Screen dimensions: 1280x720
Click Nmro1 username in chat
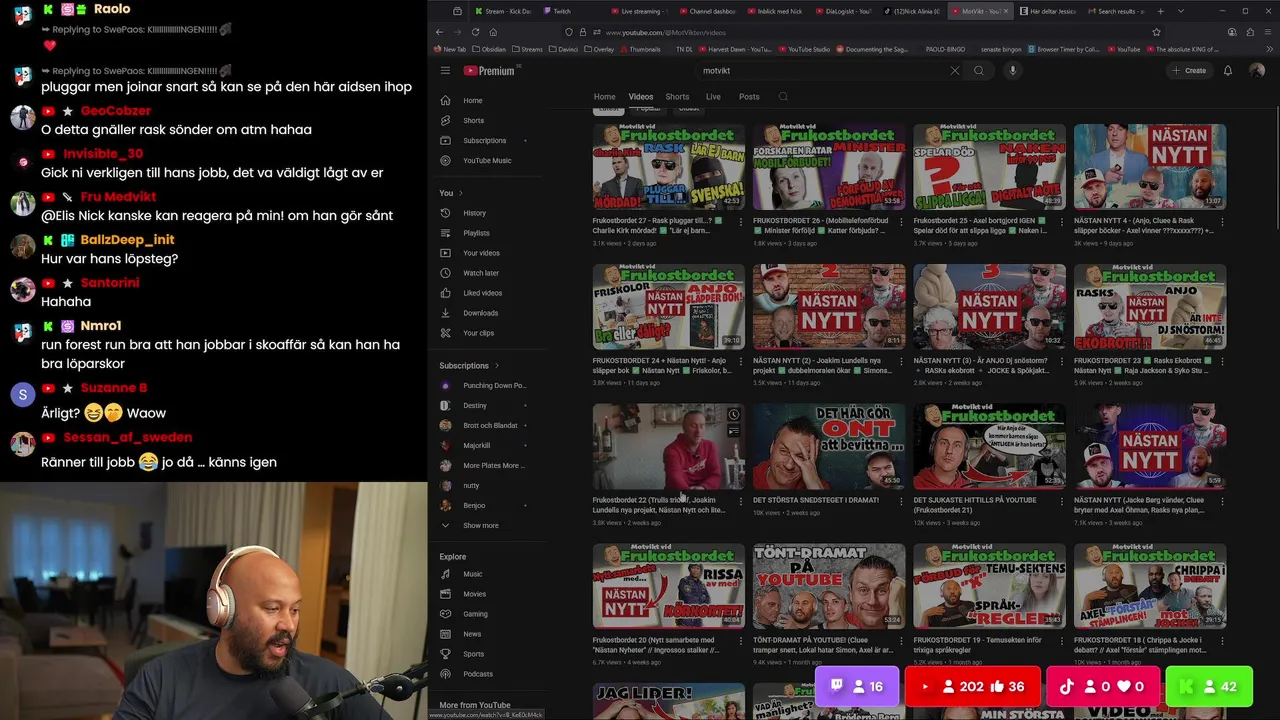pyautogui.click(x=101, y=326)
